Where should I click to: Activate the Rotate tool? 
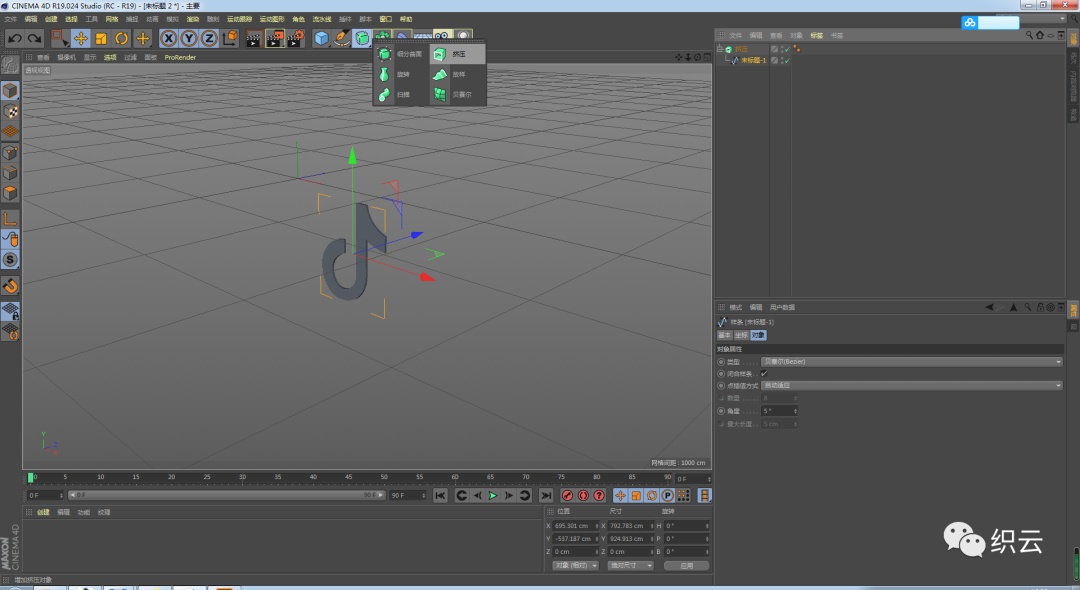pos(122,39)
